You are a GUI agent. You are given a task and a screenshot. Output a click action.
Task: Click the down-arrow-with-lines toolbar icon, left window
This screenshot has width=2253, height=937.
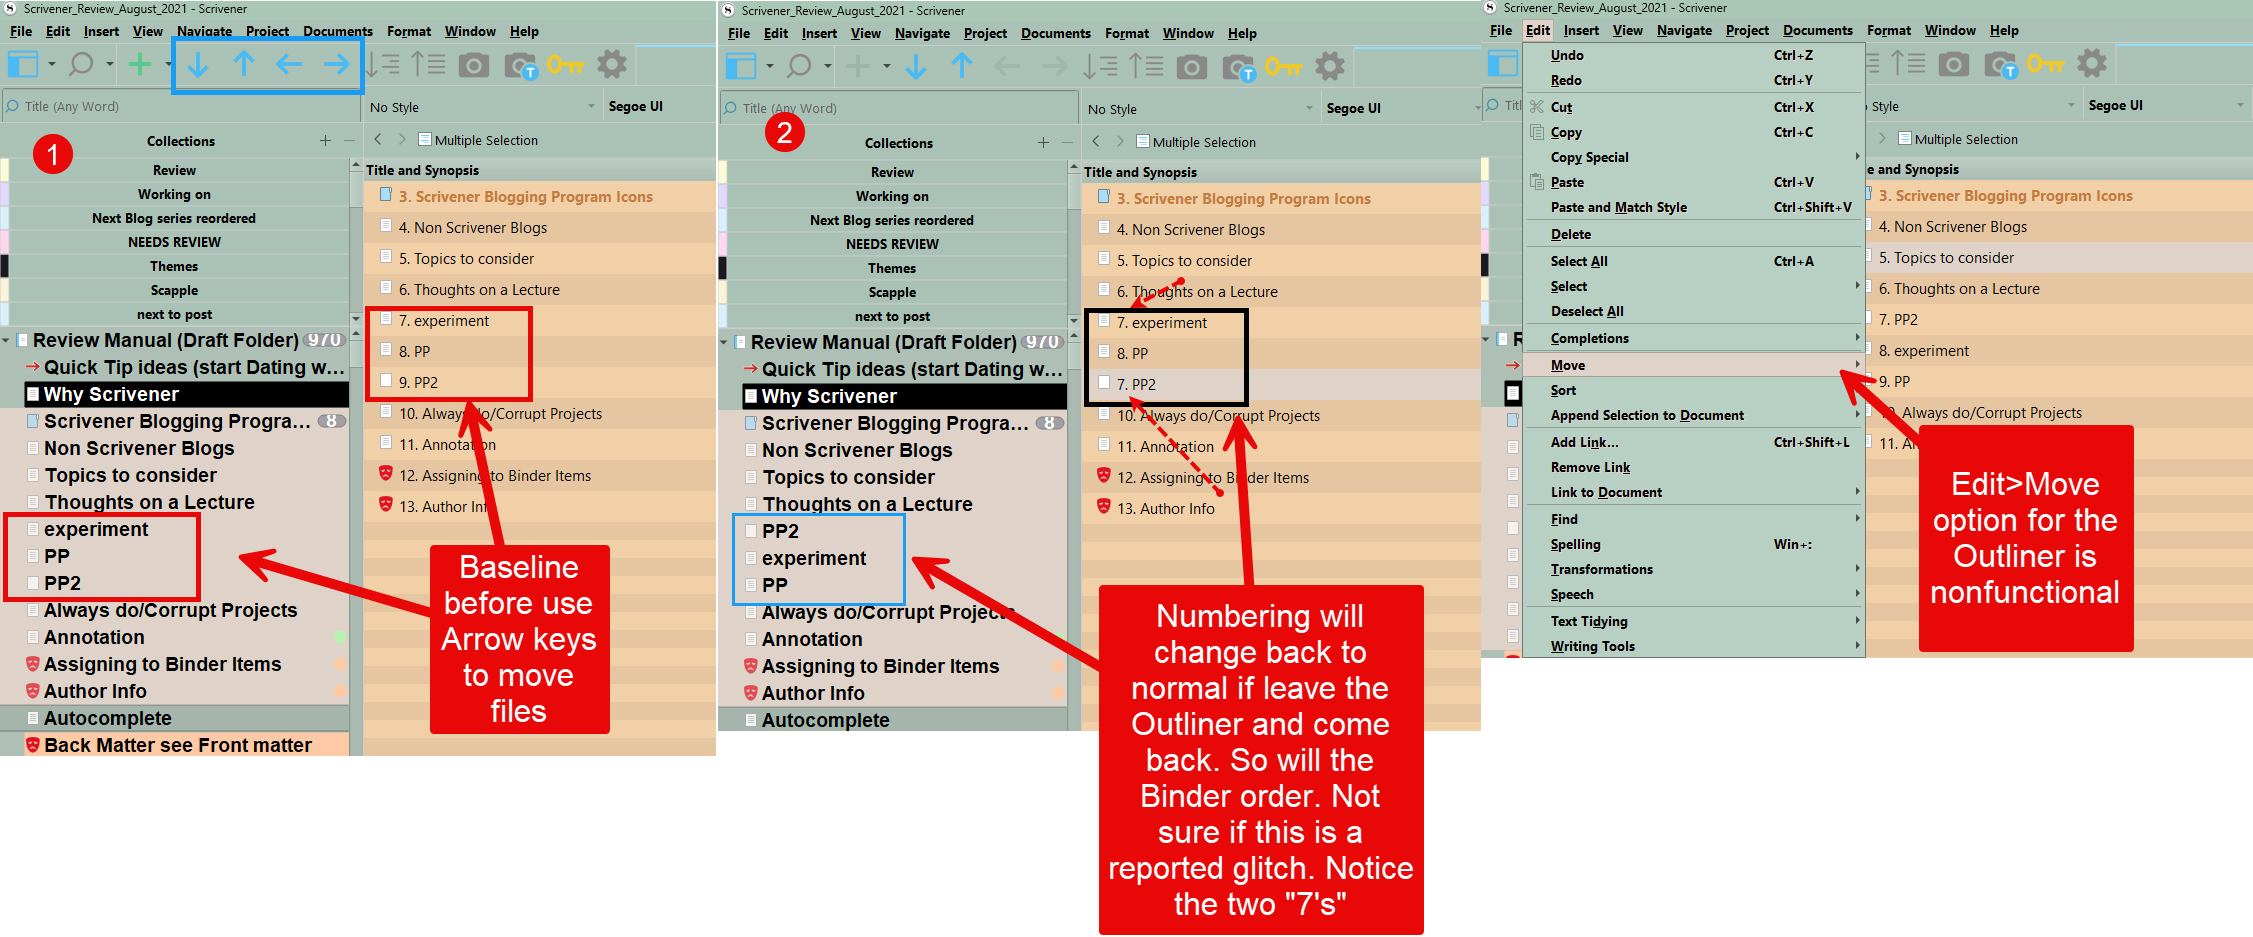(382, 65)
